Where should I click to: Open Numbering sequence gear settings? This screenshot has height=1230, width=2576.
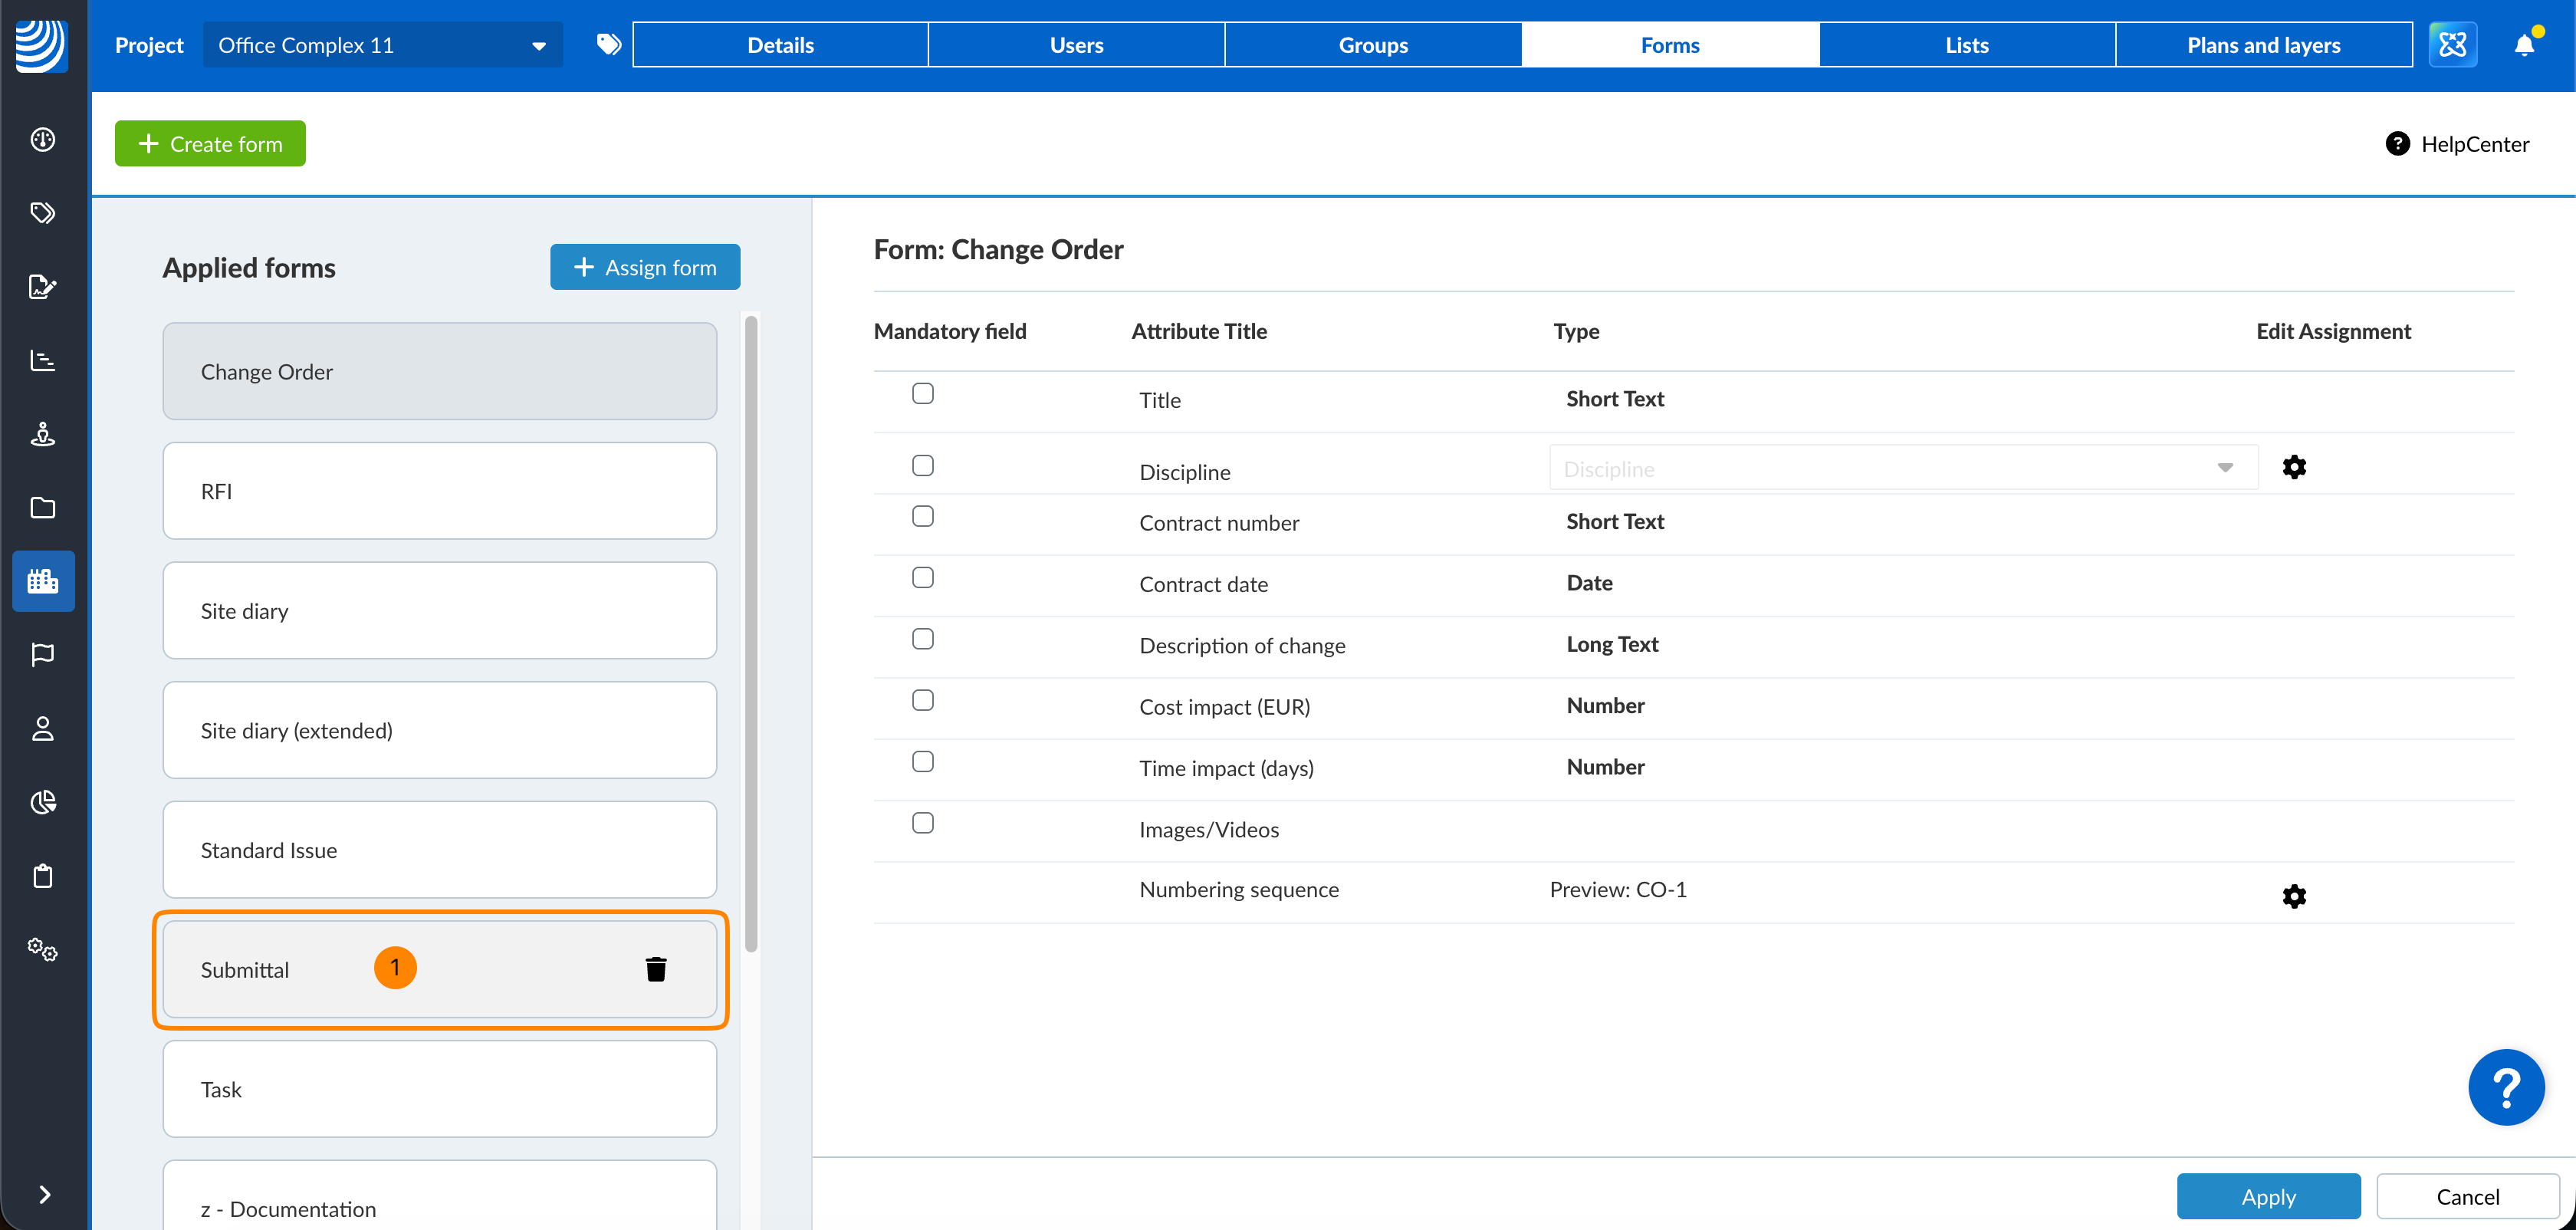[2294, 896]
